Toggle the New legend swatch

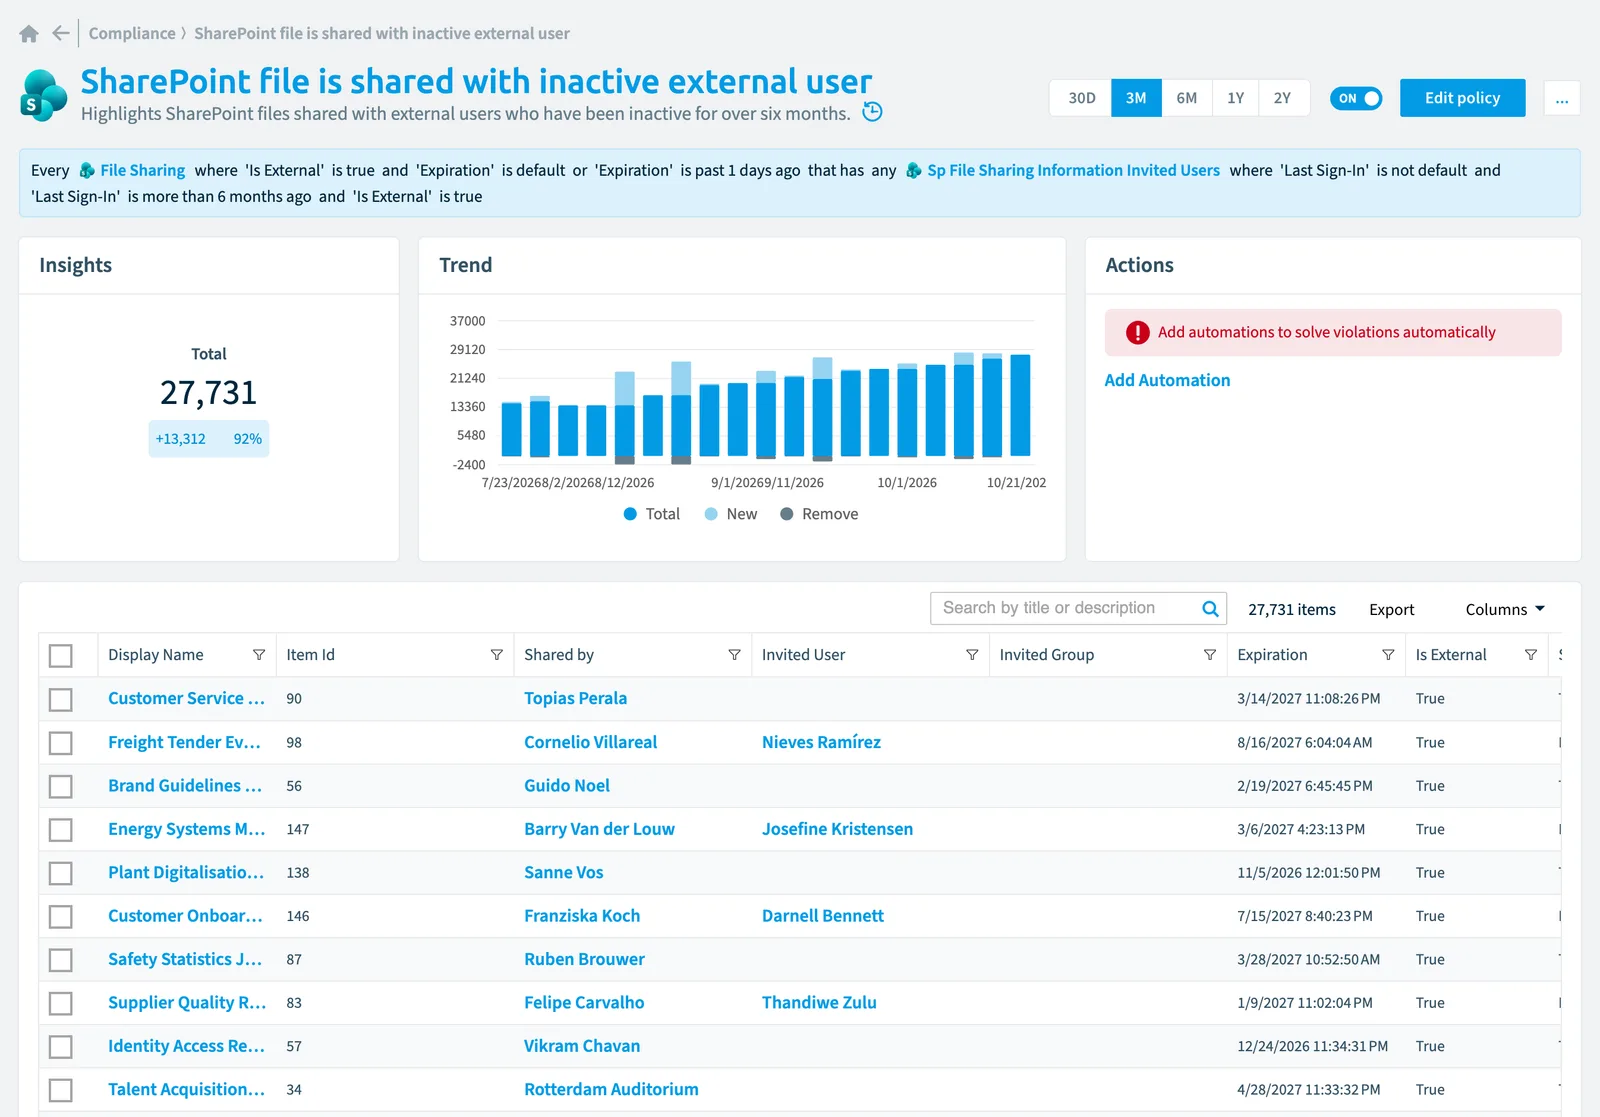(x=711, y=514)
